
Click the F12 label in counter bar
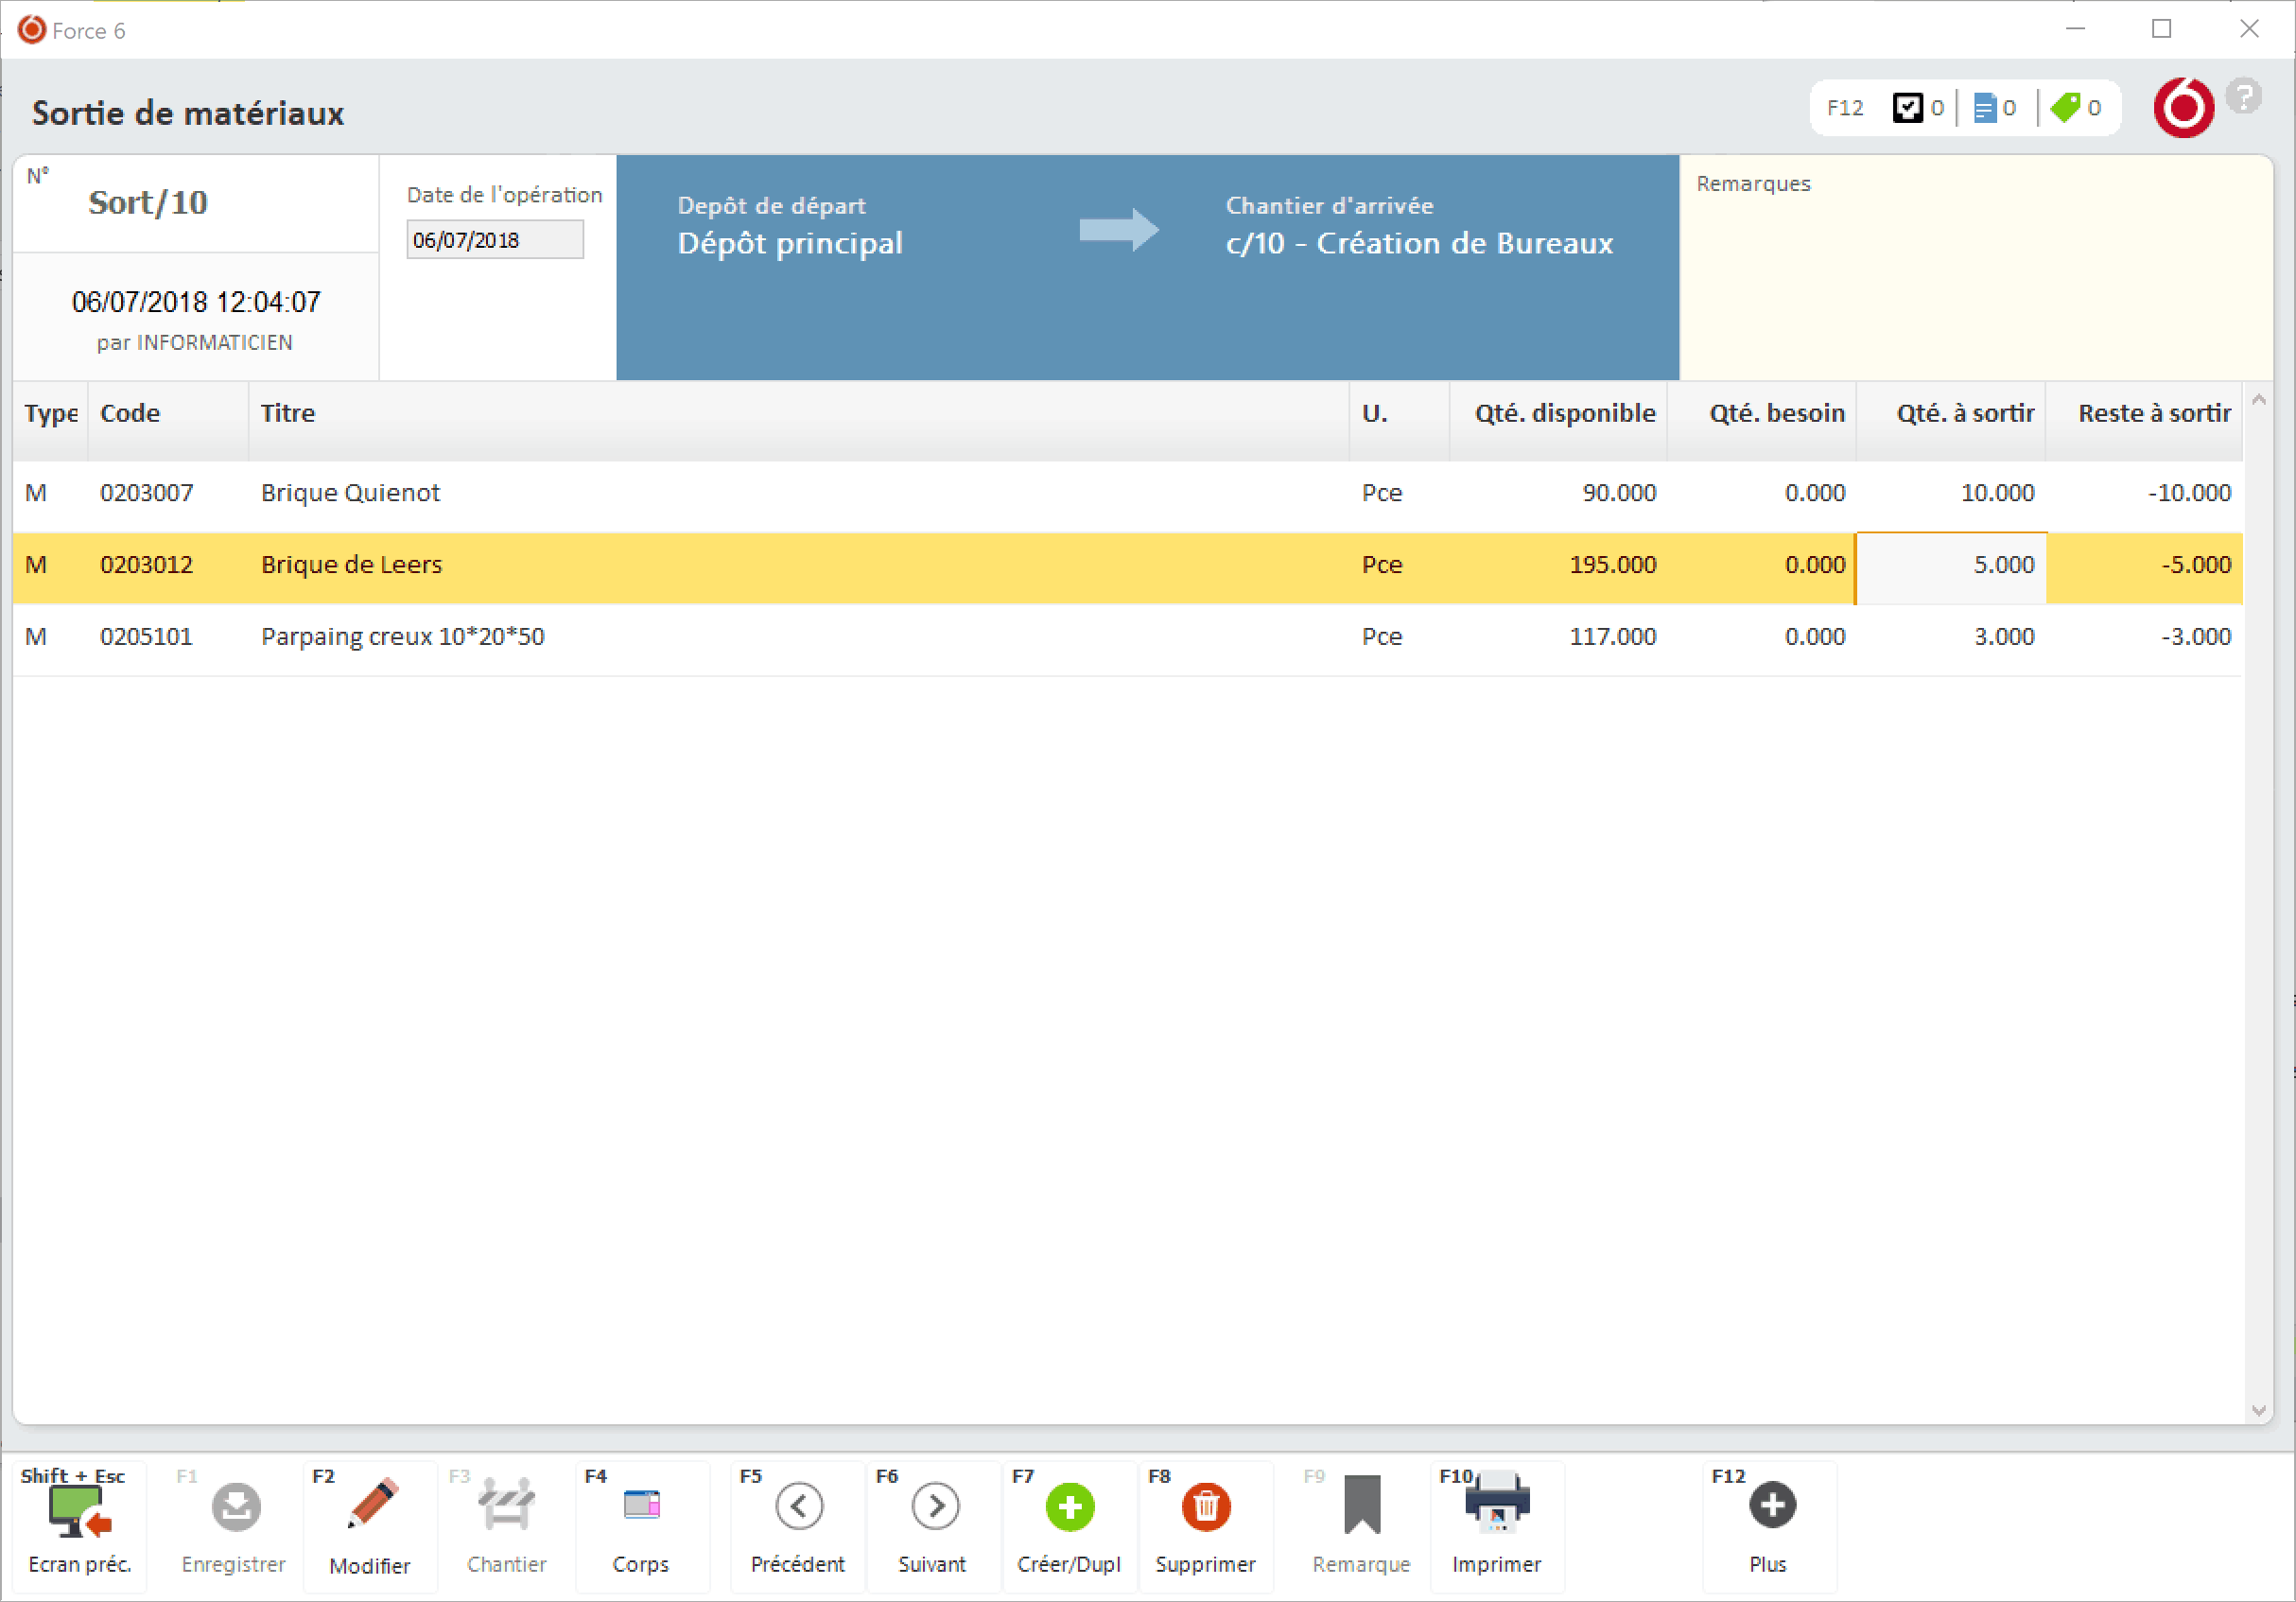click(1845, 108)
